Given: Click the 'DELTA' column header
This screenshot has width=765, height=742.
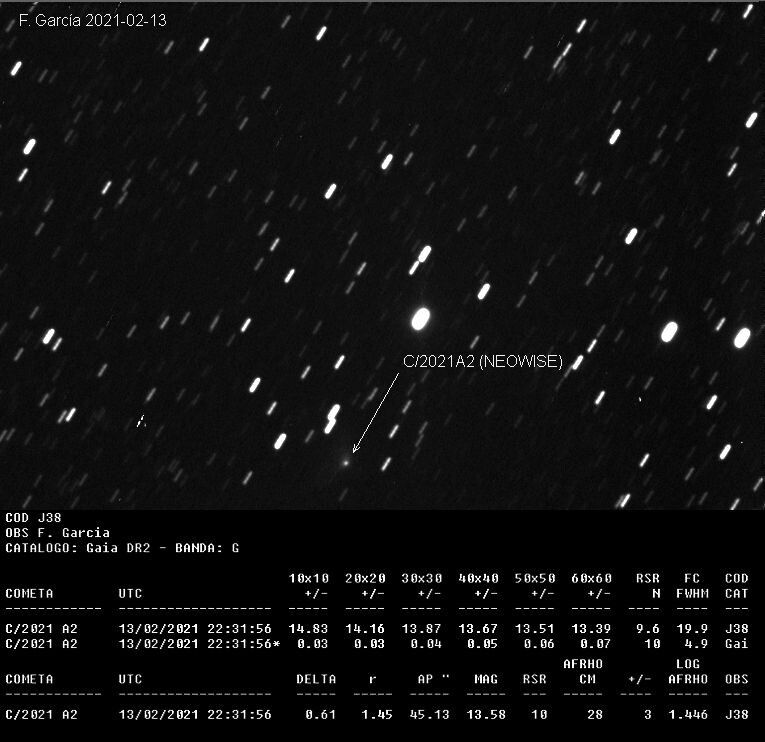Looking at the screenshot, I should [317, 679].
